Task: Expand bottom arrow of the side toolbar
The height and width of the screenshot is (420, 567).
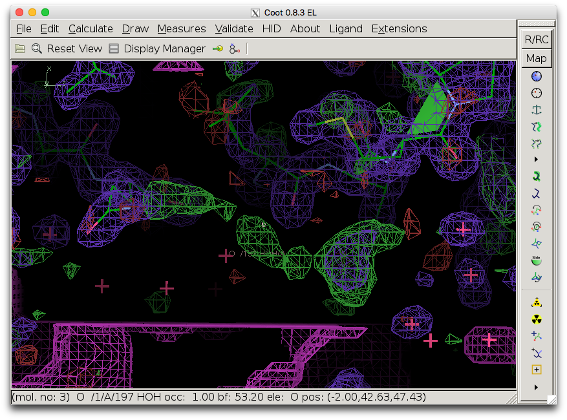Action: click(536, 387)
